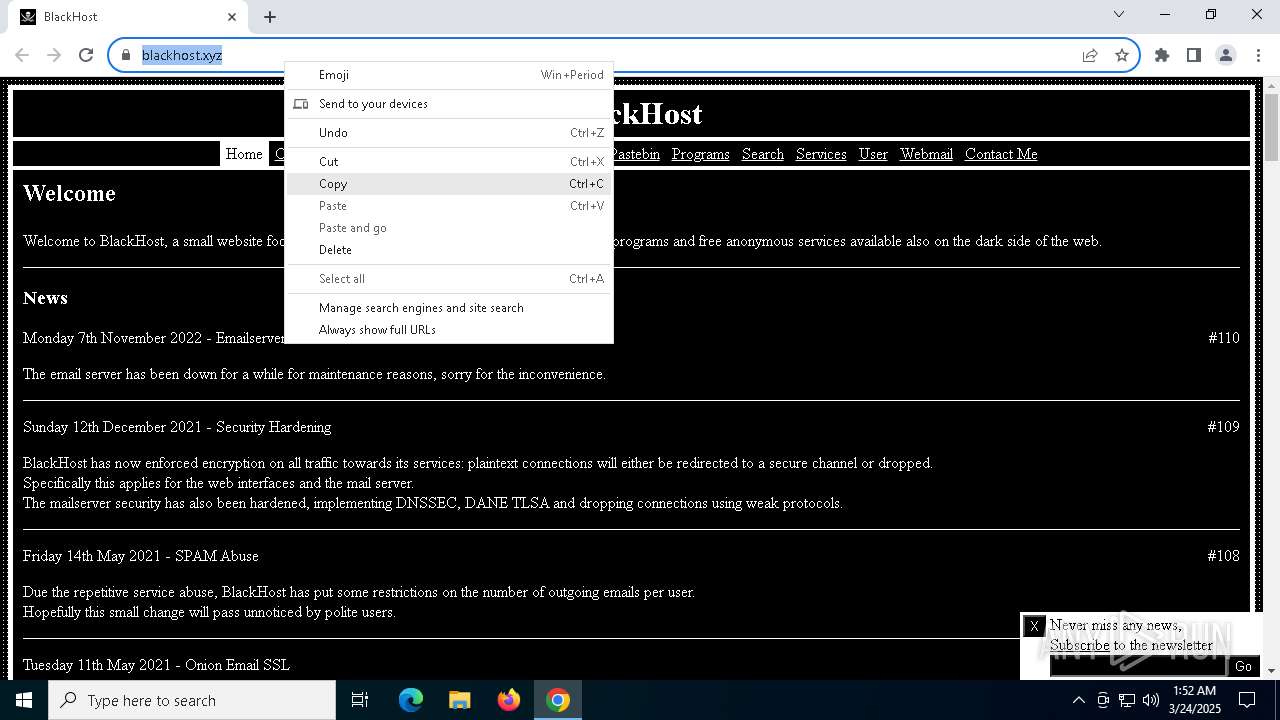Launch Microsoft Edge from the taskbar
The width and height of the screenshot is (1280, 720).
[411, 700]
